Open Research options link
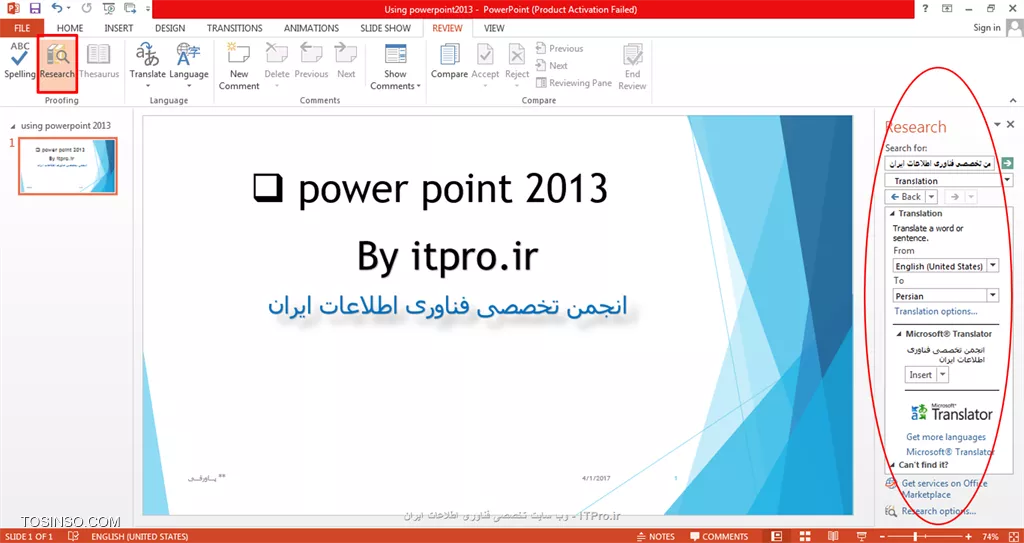This screenshot has width=1024, height=543. (x=938, y=511)
